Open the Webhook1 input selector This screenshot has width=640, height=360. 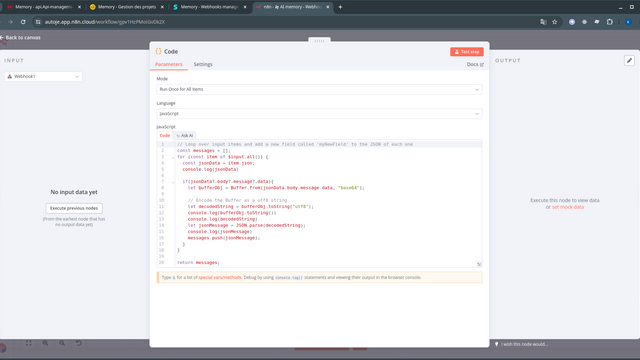[43, 76]
